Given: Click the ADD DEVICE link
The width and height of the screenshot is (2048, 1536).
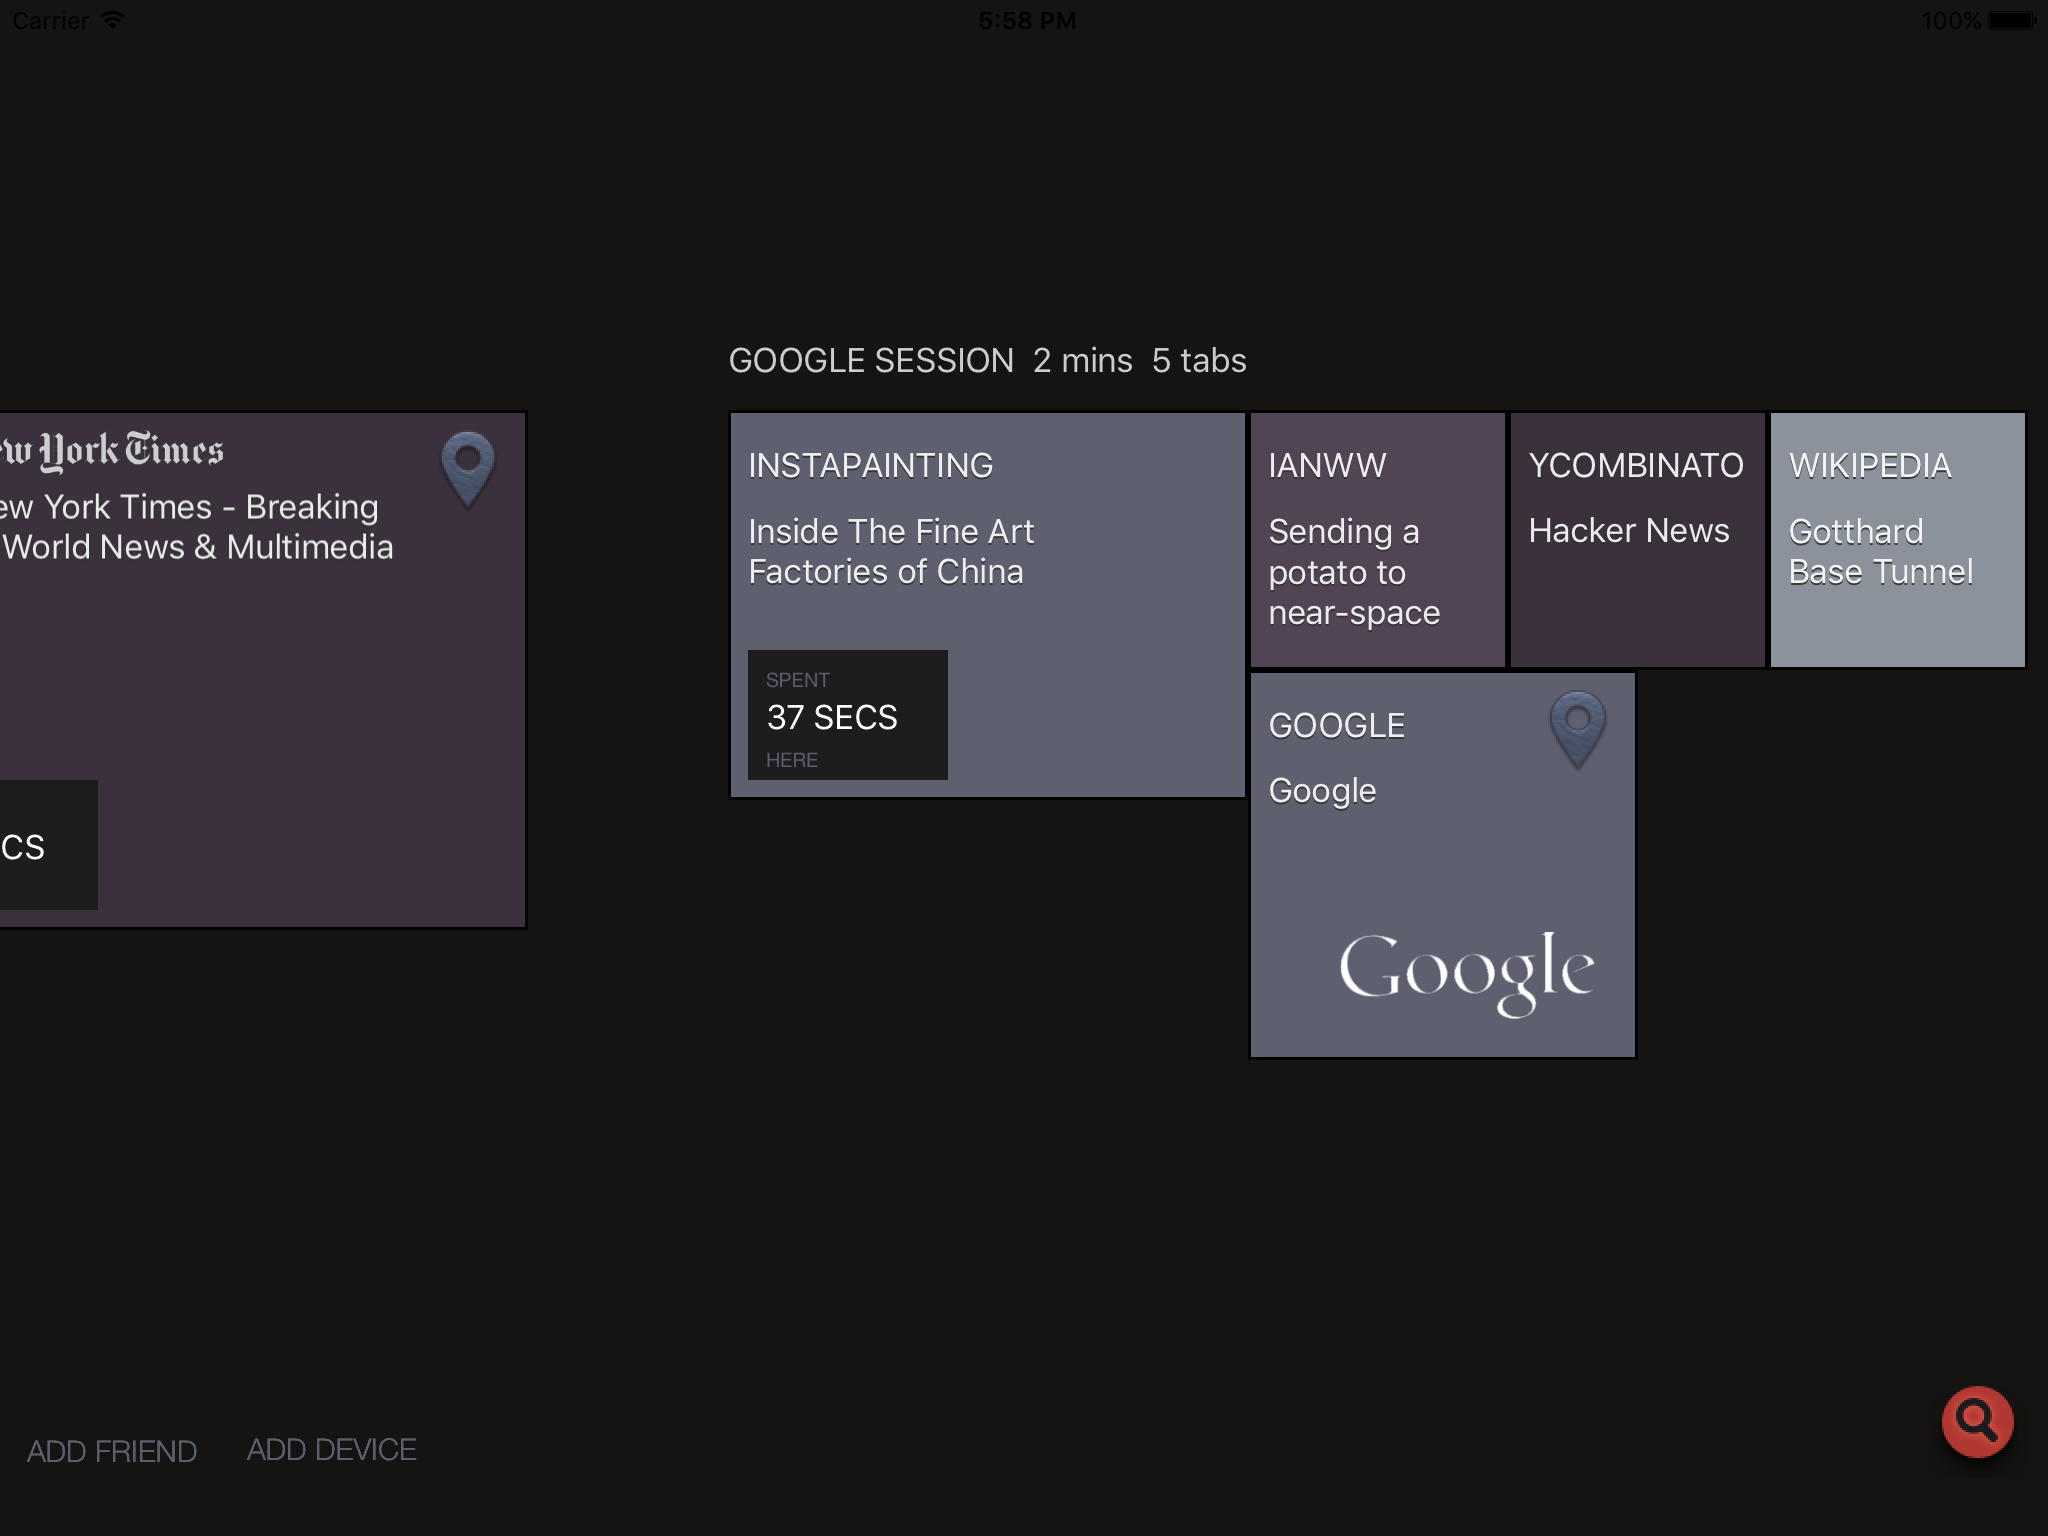Looking at the screenshot, I should pos(331,1450).
